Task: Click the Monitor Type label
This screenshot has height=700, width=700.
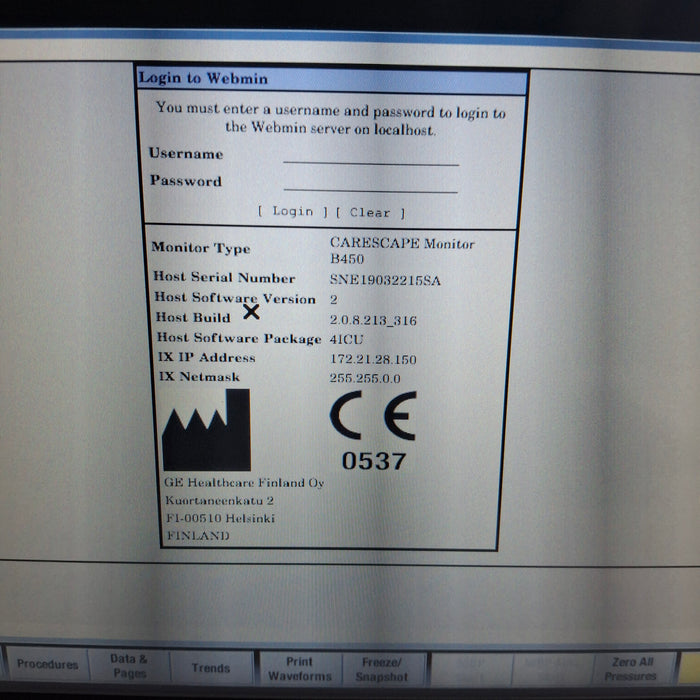Action: [200, 248]
